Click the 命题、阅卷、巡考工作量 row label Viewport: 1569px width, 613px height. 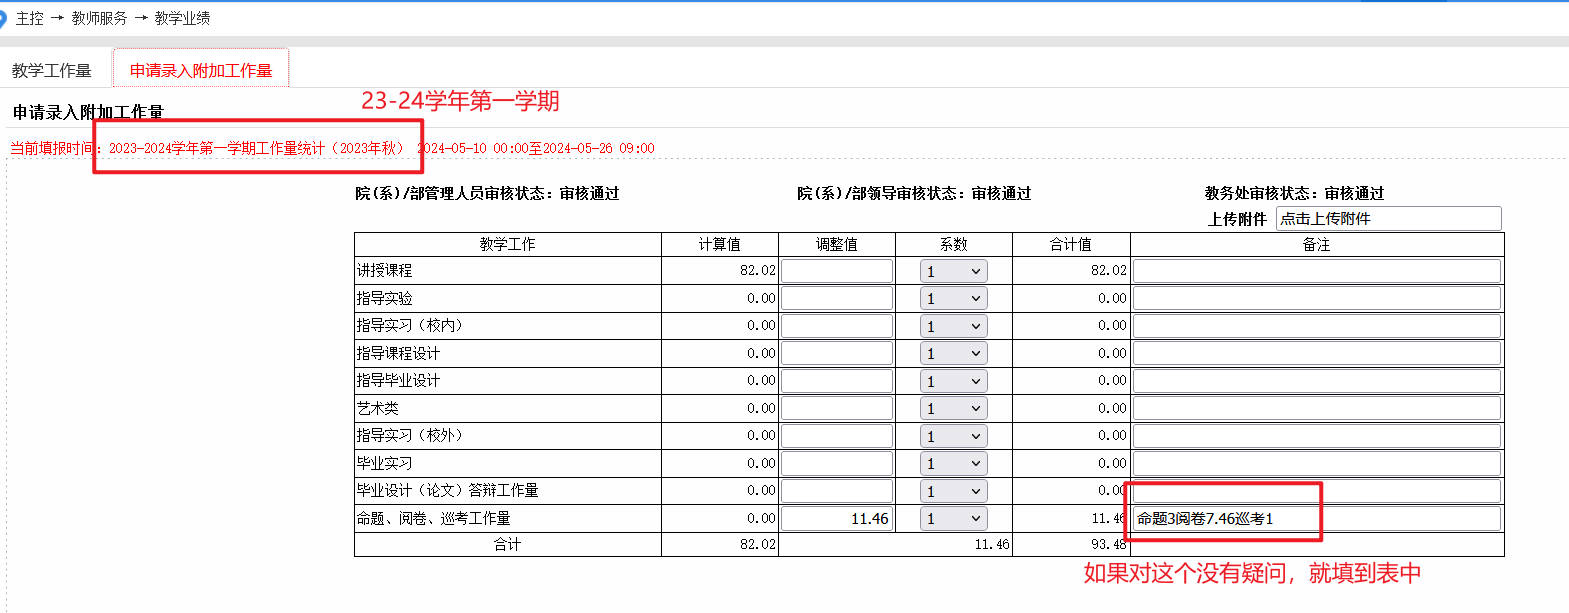[434, 518]
